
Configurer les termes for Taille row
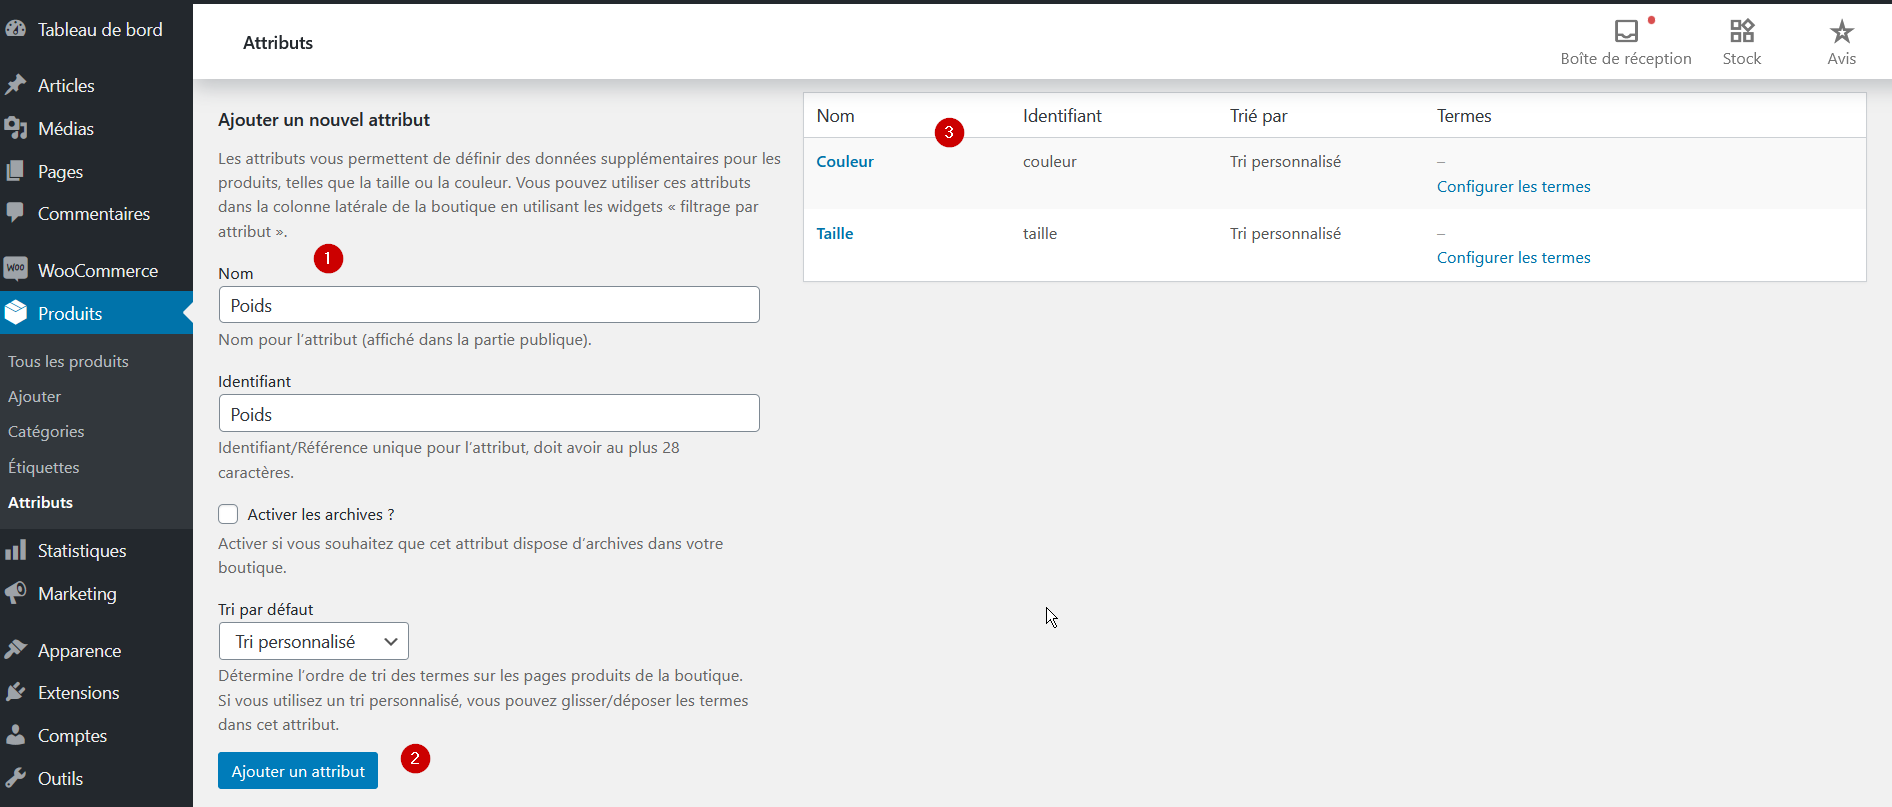point(1513,257)
